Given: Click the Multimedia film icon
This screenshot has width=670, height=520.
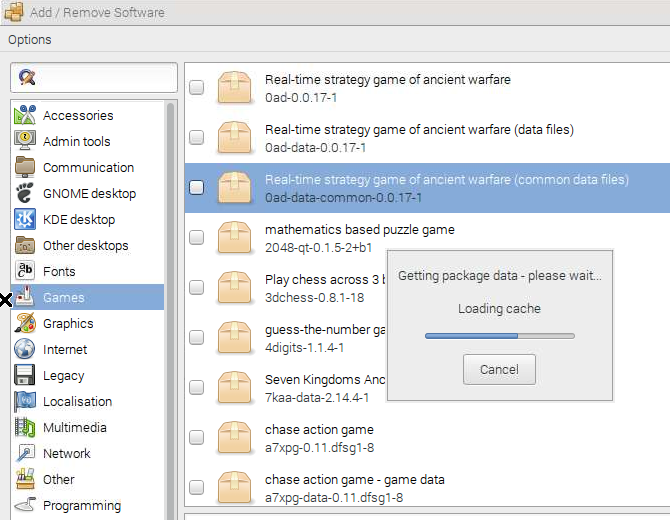Looking at the screenshot, I should click(25, 427).
